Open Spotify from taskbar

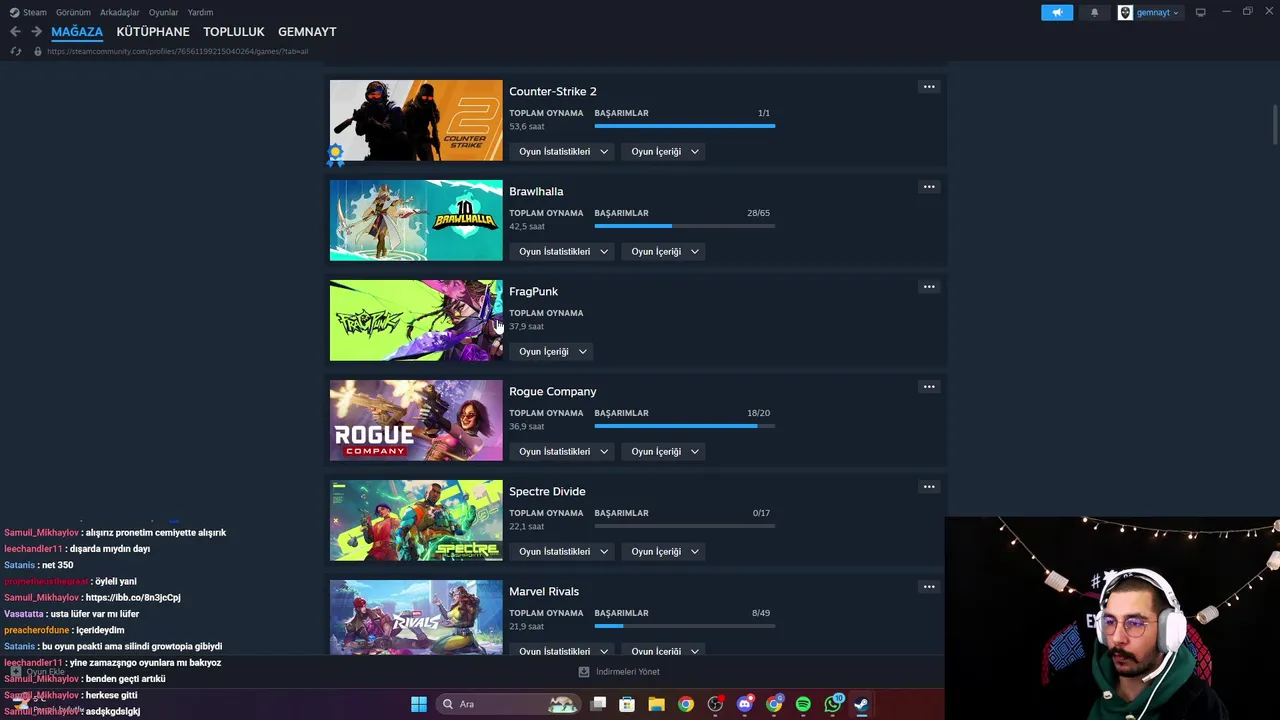click(803, 704)
